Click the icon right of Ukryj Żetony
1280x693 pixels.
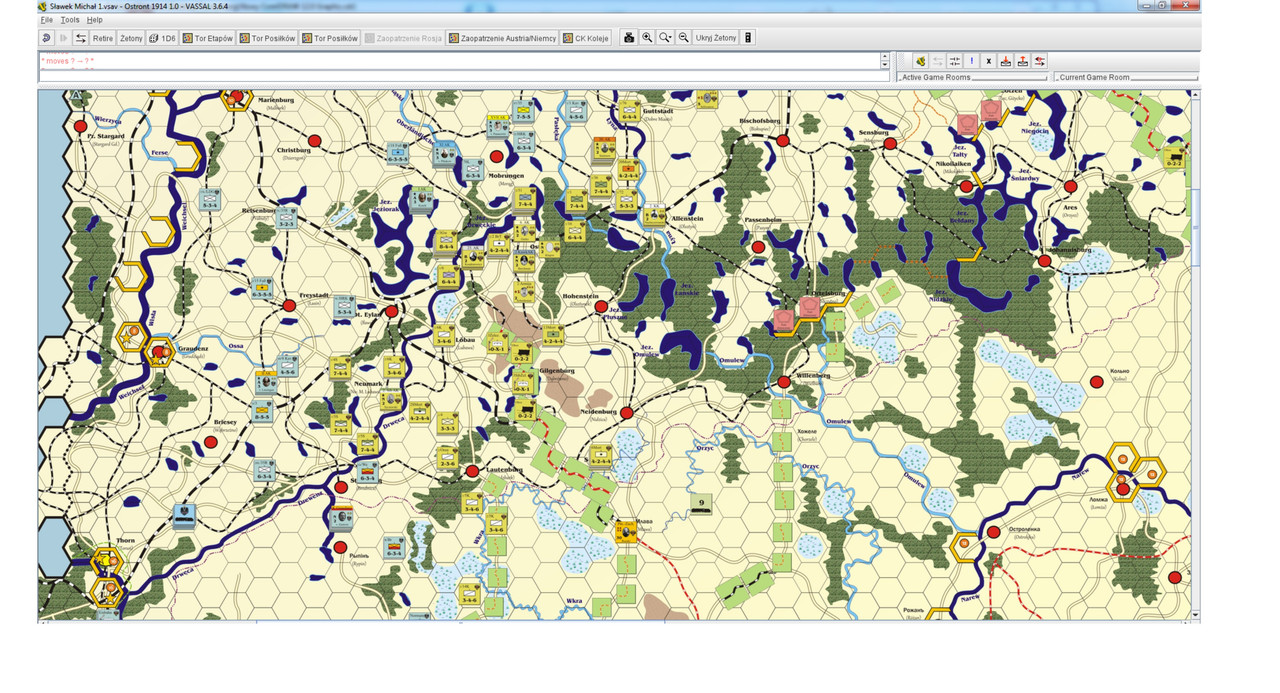click(748, 38)
